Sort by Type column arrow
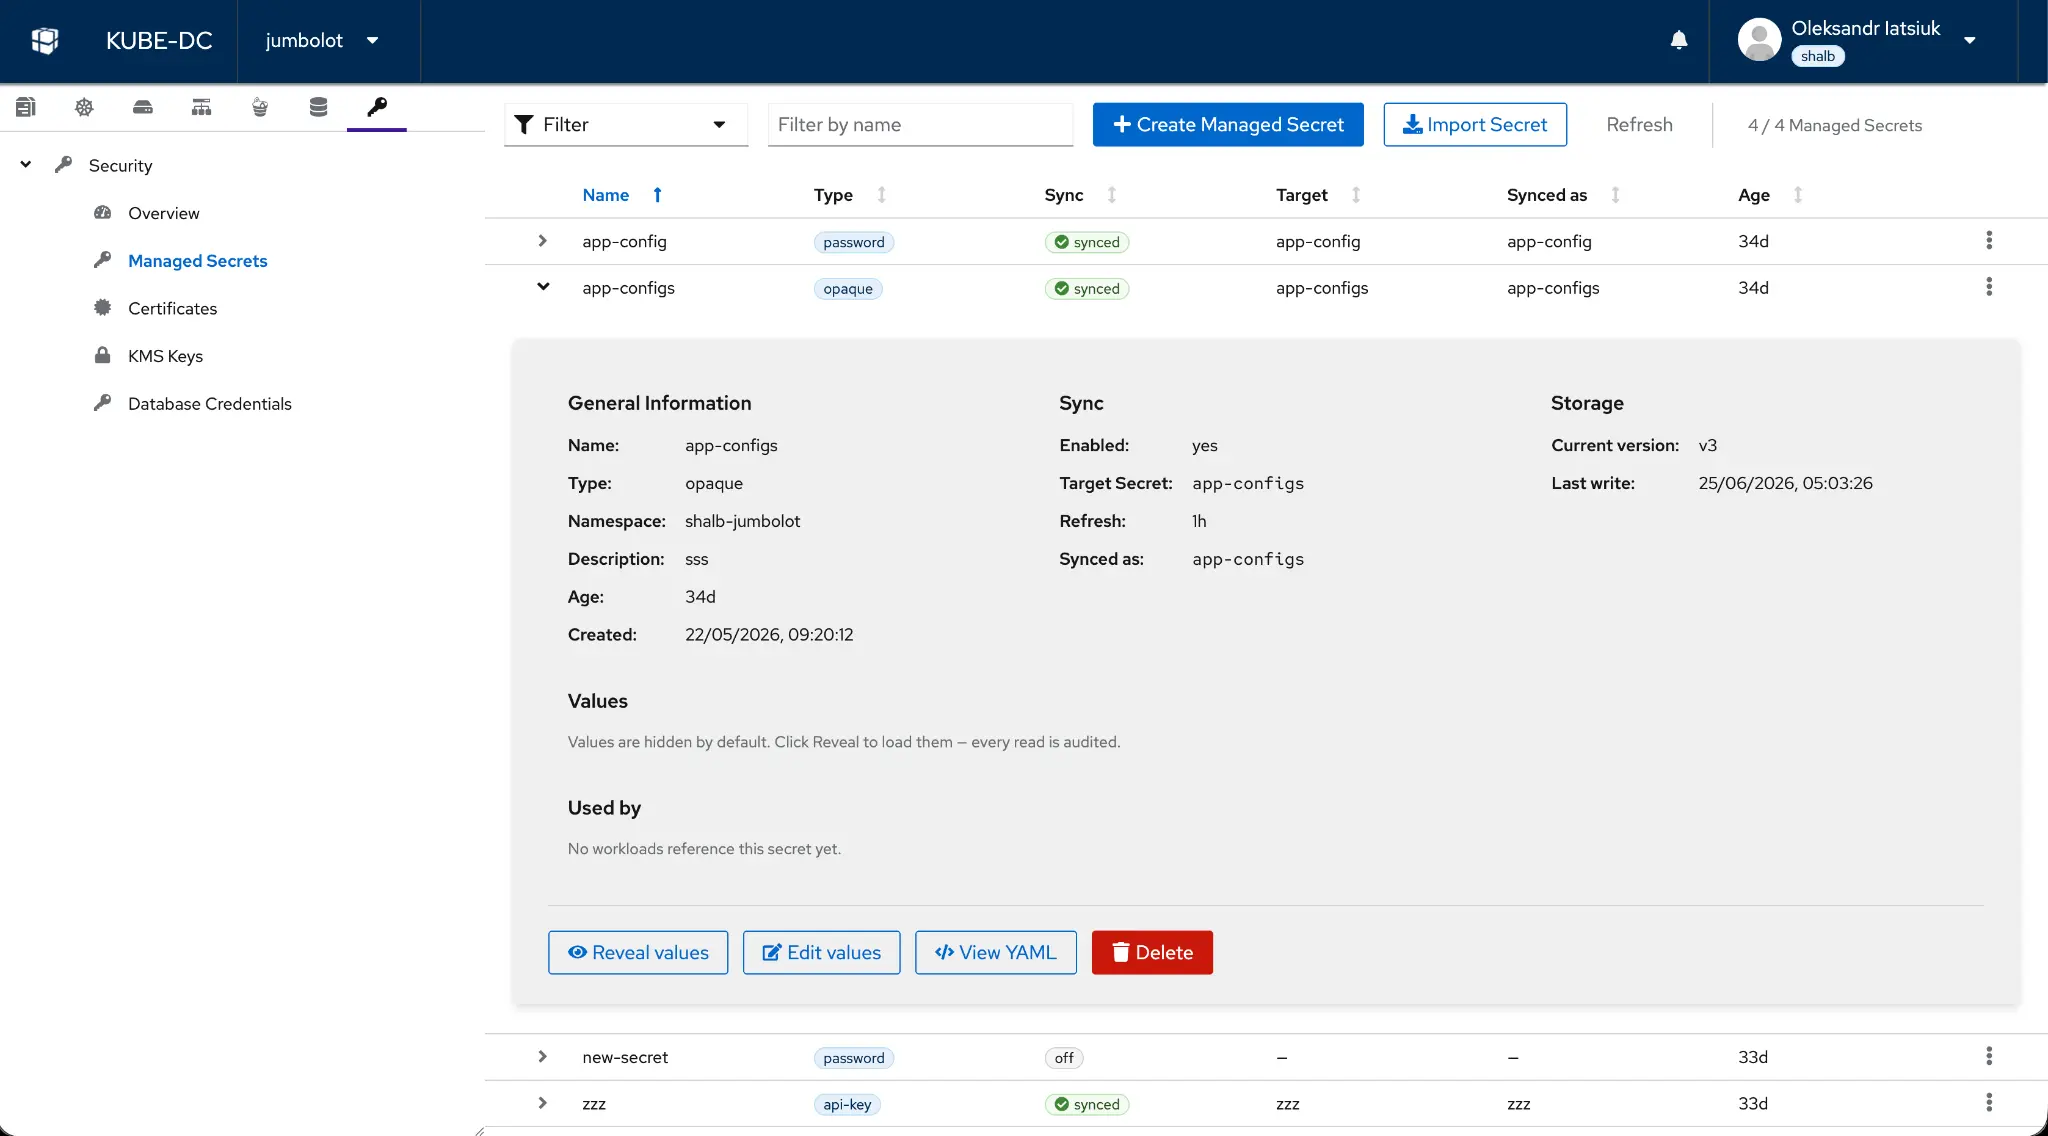Image resolution: width=2048 pixels, height=1136 pixels. click(x=881, y=195)
